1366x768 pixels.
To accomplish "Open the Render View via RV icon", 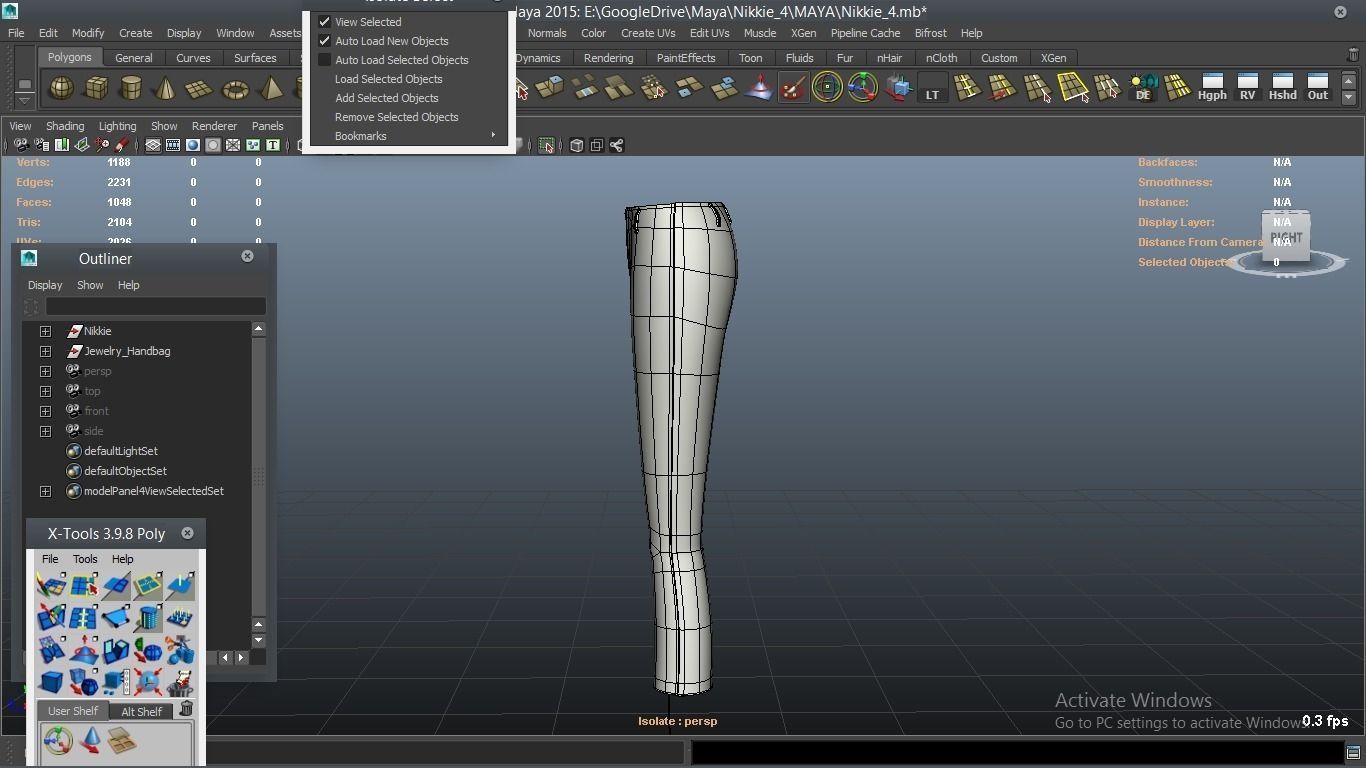I will (x=1247, y=88).
